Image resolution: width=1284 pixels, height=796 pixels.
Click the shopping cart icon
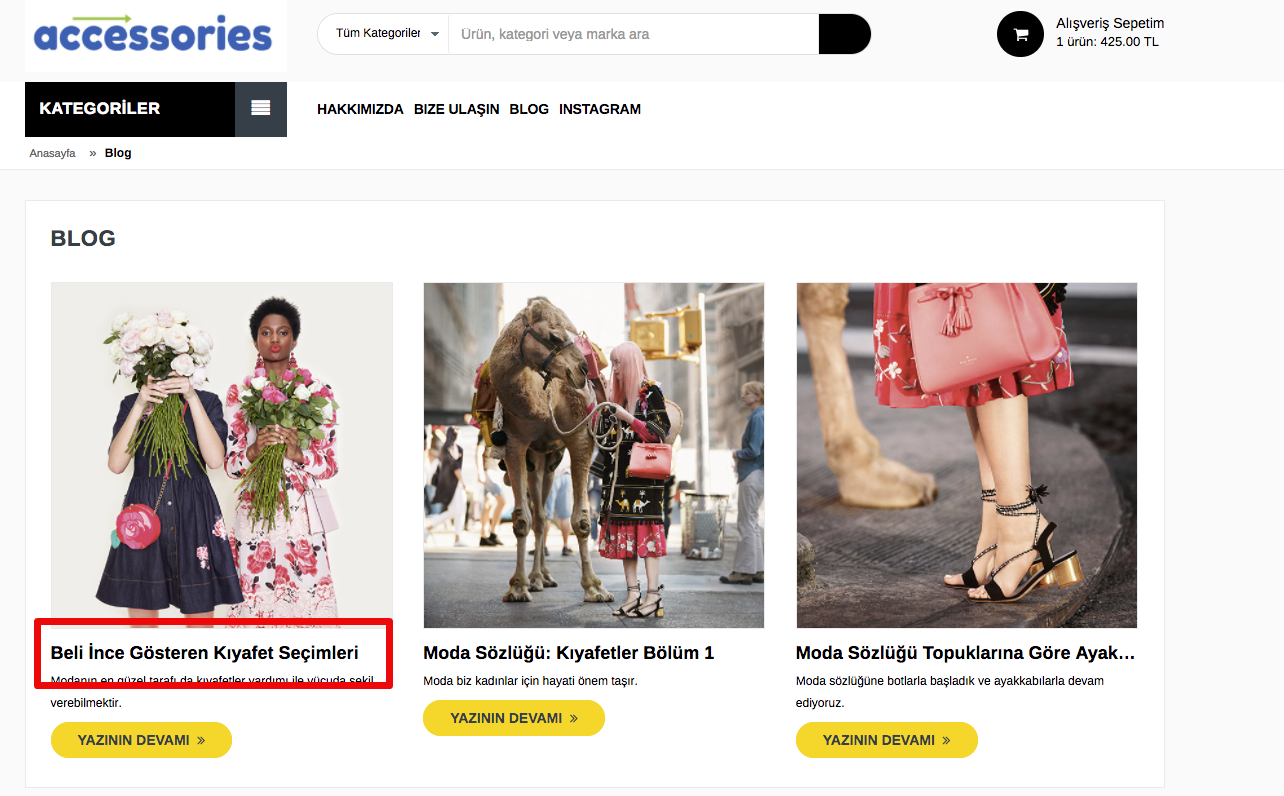1020,34
